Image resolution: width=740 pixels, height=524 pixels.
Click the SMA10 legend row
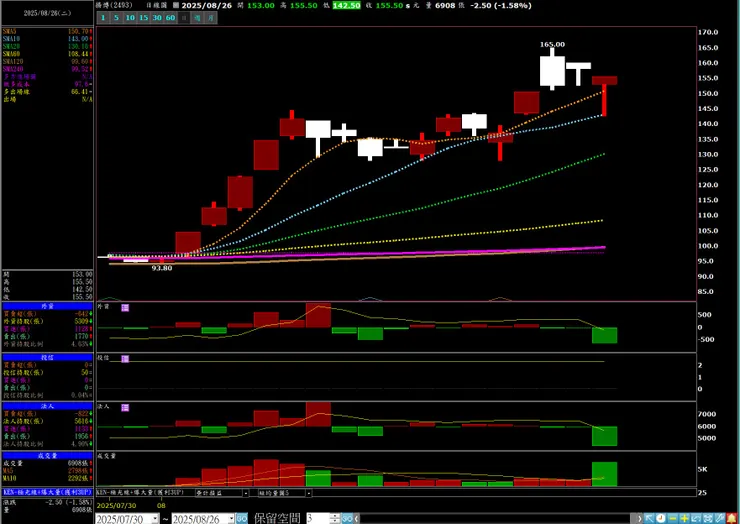[x=47, y=39]
